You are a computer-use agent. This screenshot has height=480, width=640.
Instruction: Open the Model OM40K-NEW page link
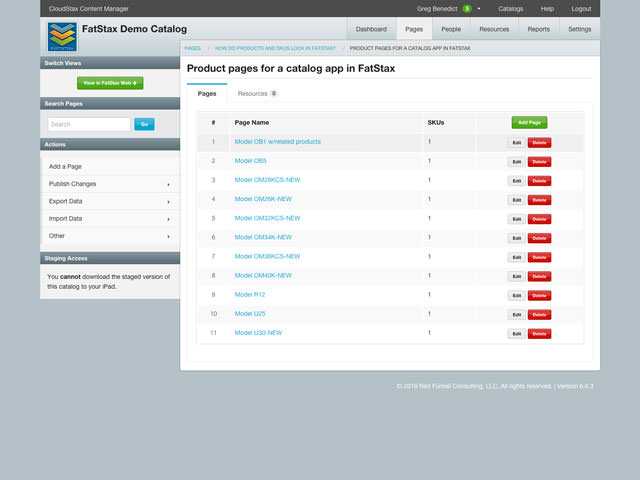[x=263, y=276]
